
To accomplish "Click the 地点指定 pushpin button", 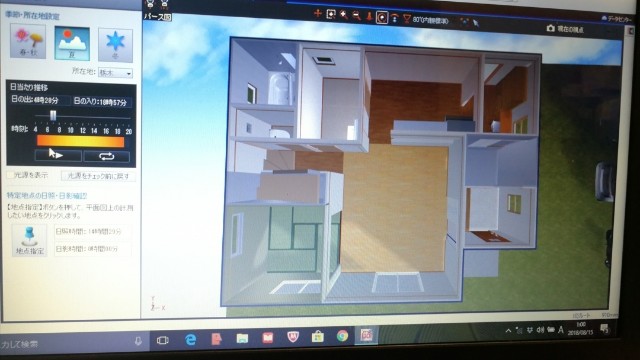I will pyautogui.click(x=29, y=240).
